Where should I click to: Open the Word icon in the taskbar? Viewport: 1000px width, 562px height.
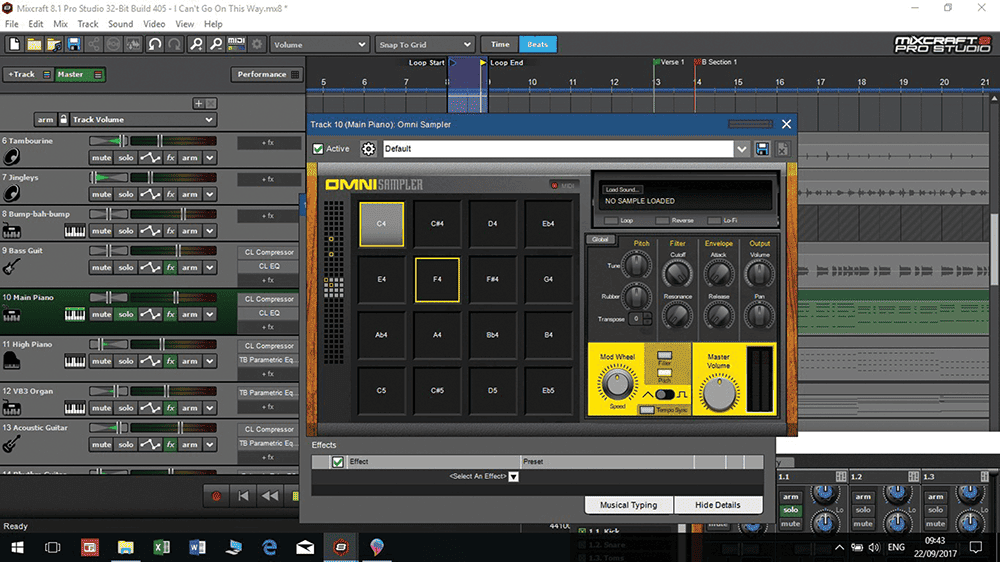tap(197, 547)
